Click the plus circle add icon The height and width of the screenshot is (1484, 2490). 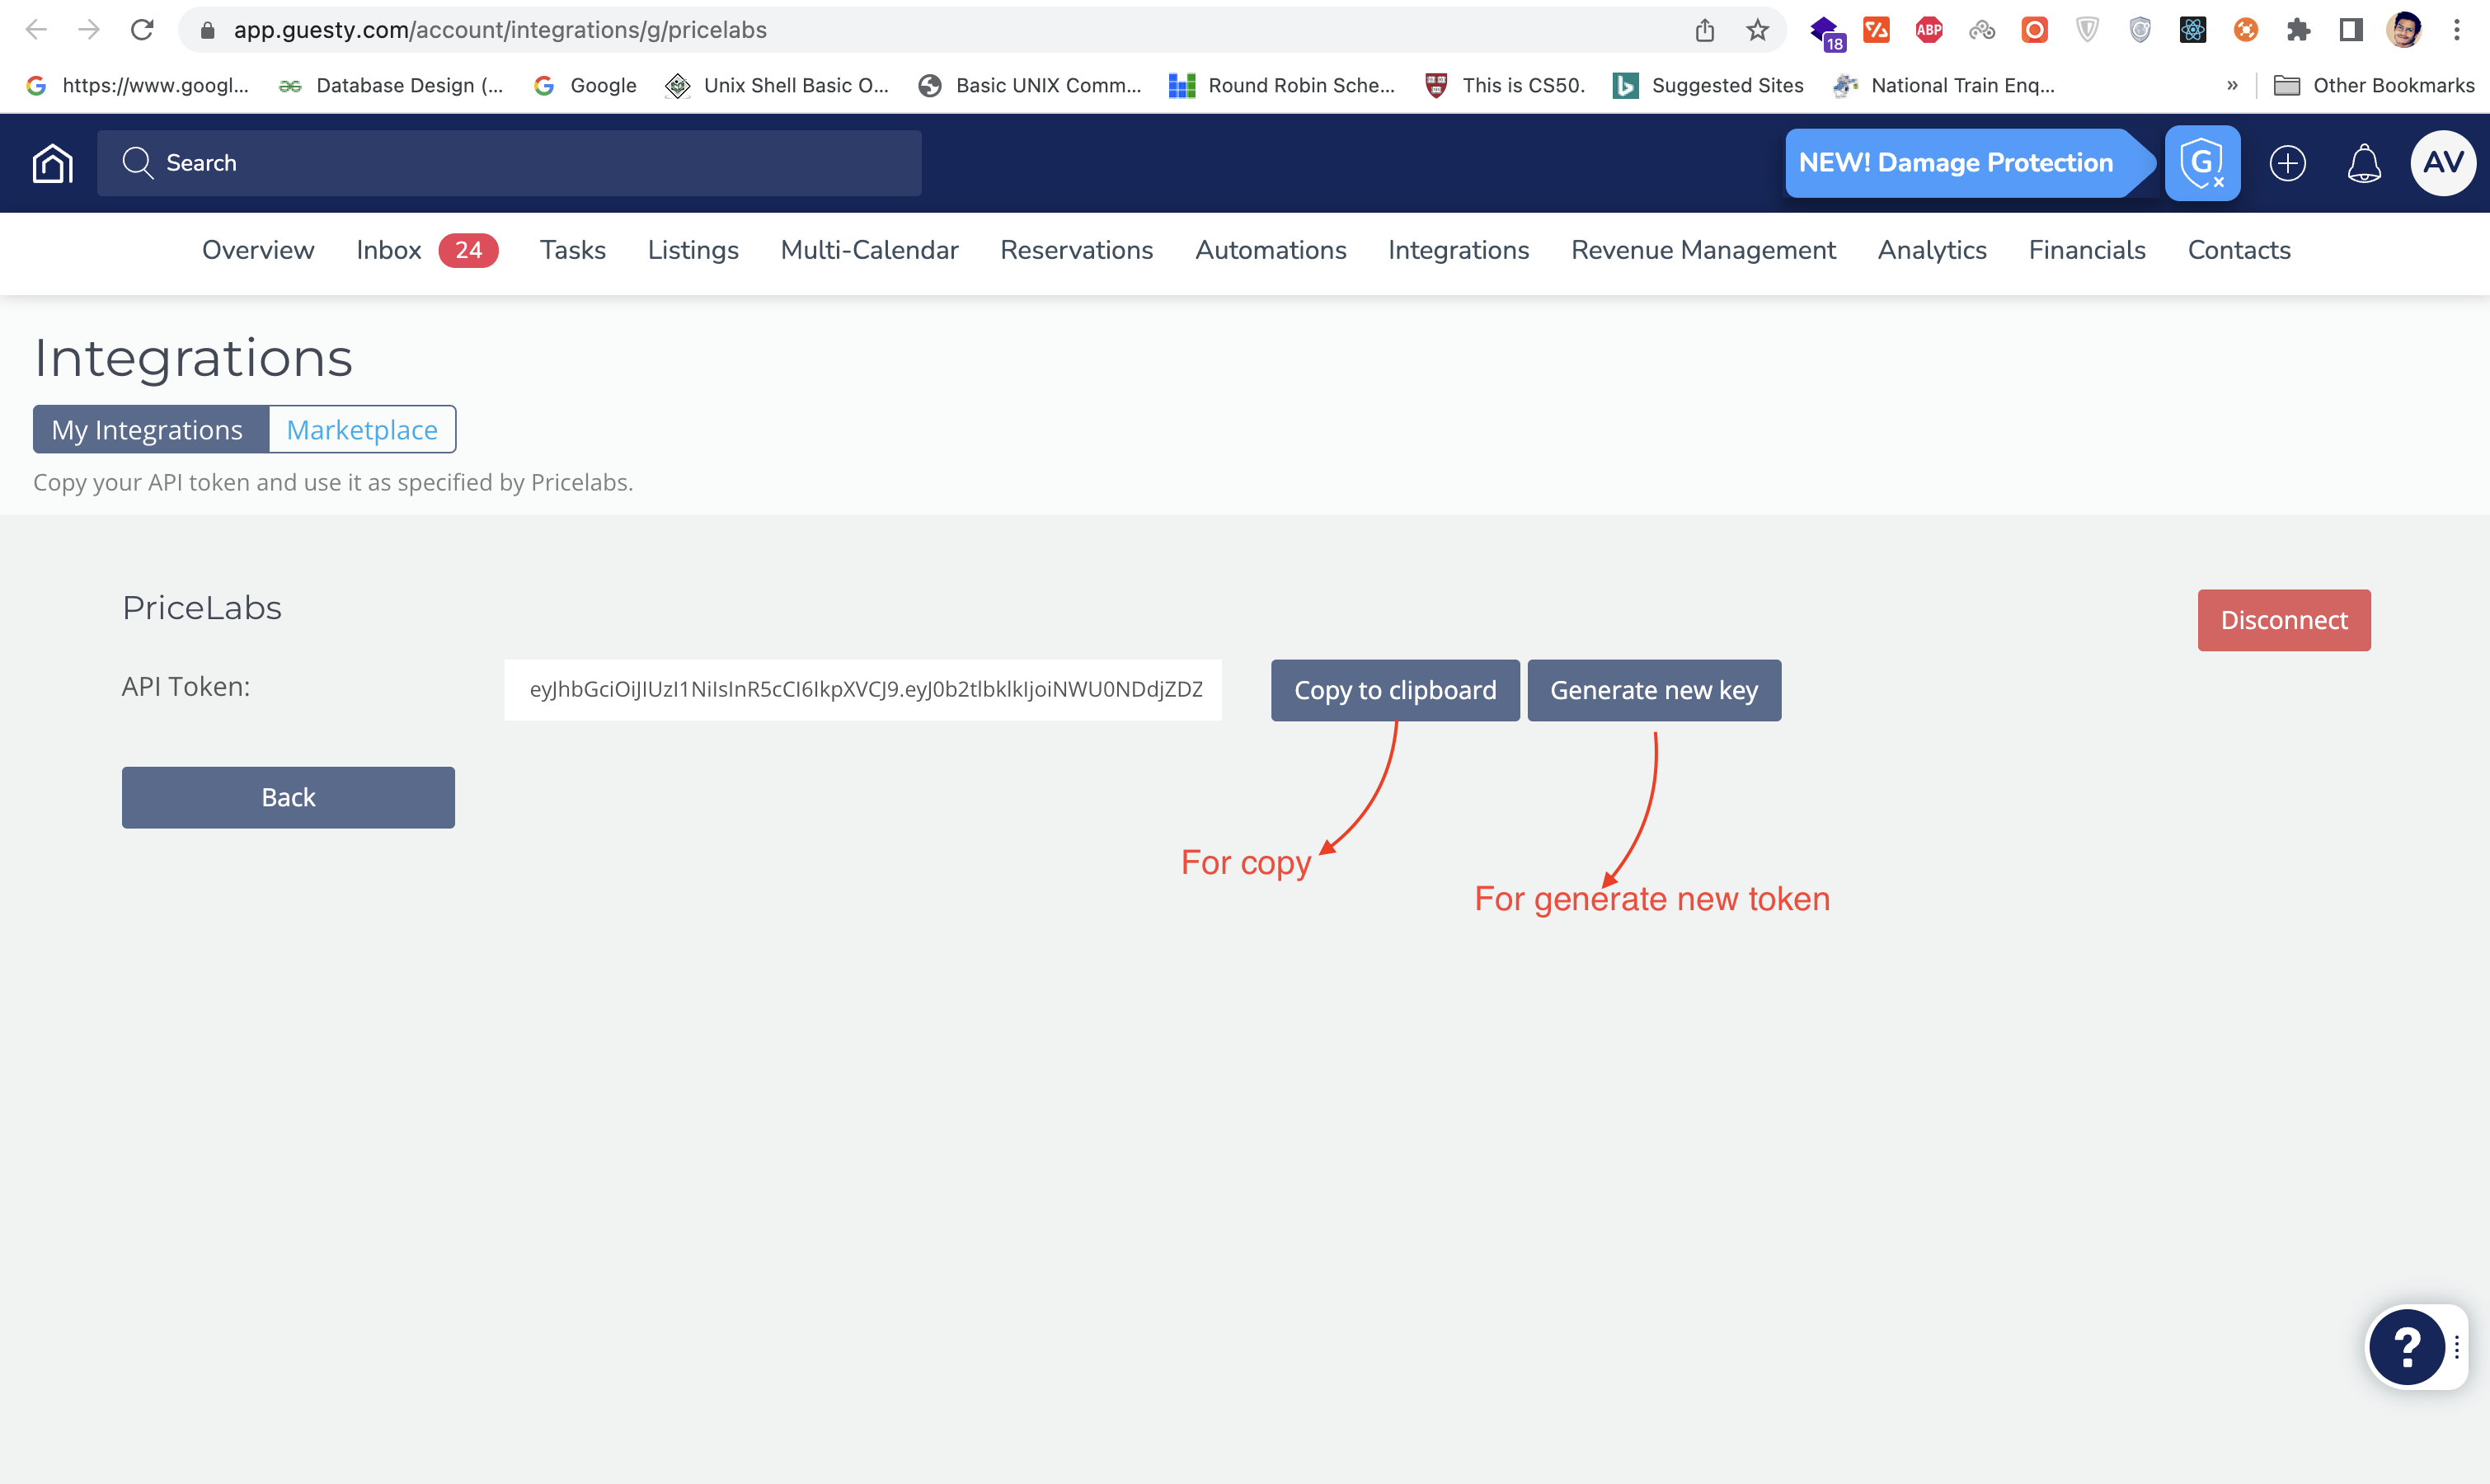click(2287, 163)
